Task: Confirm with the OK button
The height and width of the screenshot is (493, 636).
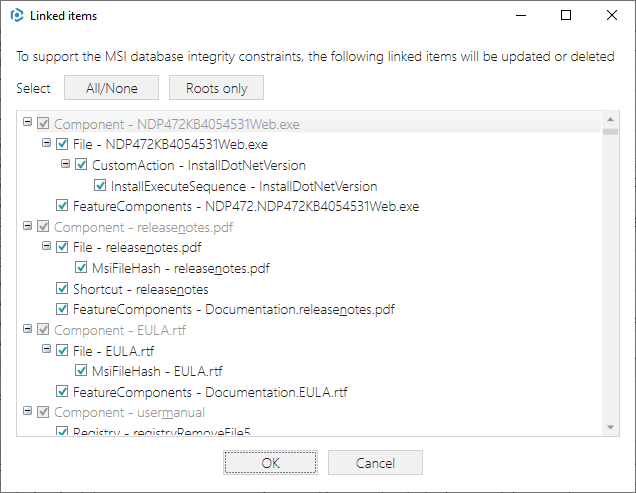Action: click(270, 463)
